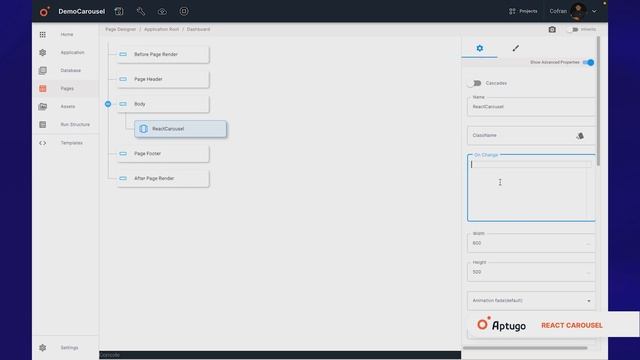The height and width of the screenshot is (360, 640).
Task: Select the Before Page Render node
Action: click(163, 54)
